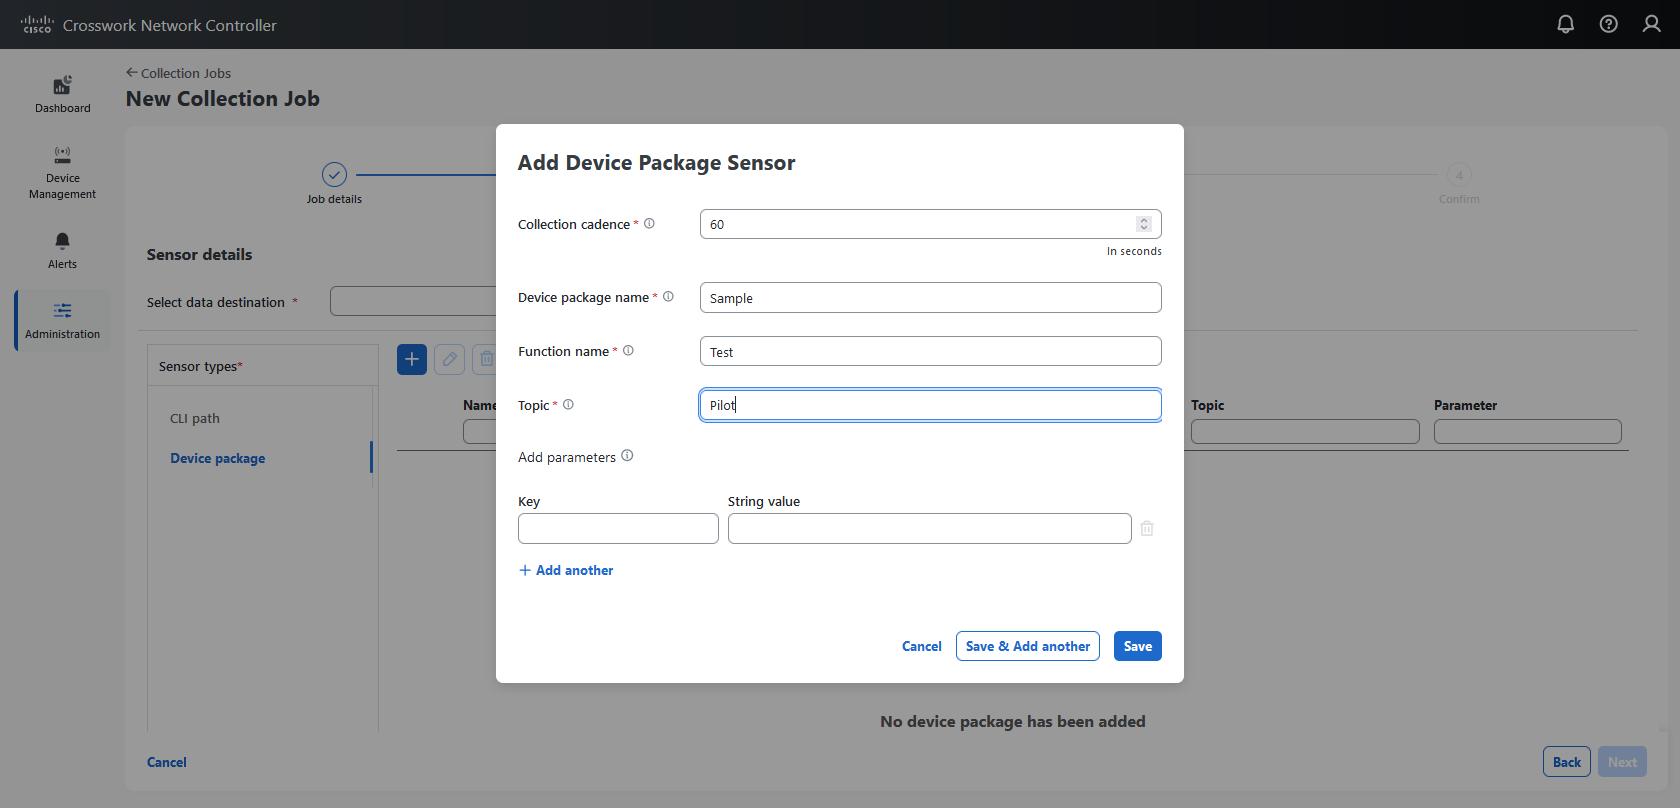Click the Confirm step number 4 circle
This screenshot has height=808, width=1680.
(1459, 175)
